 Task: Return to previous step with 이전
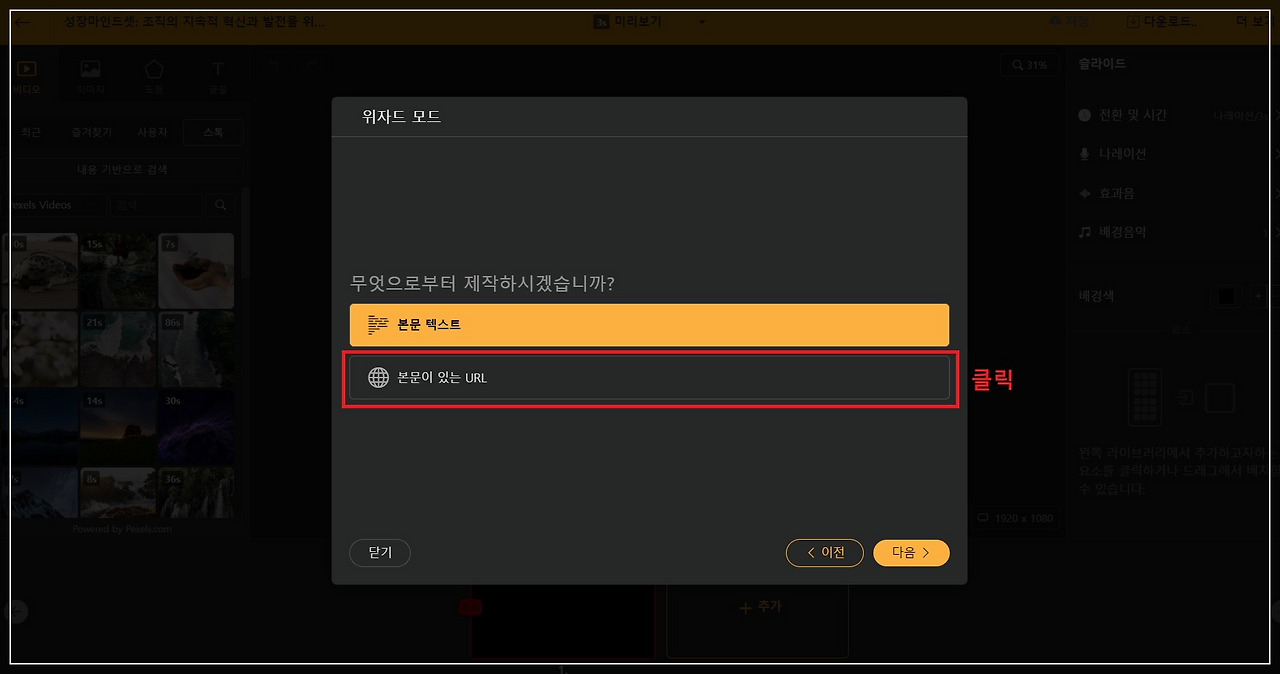pyautogui.click(x=825, y=553)
